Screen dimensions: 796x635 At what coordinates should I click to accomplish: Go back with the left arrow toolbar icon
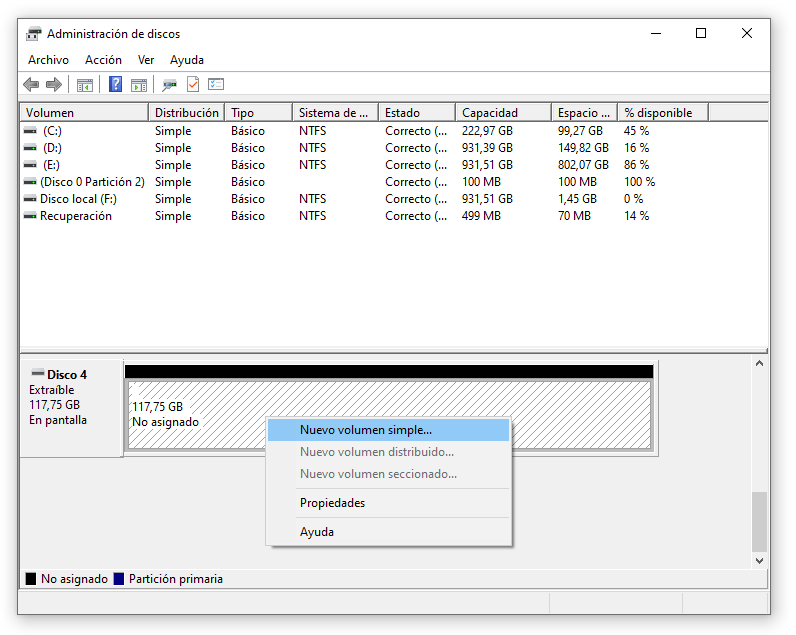pyautogui.click(x=31, y=84)
